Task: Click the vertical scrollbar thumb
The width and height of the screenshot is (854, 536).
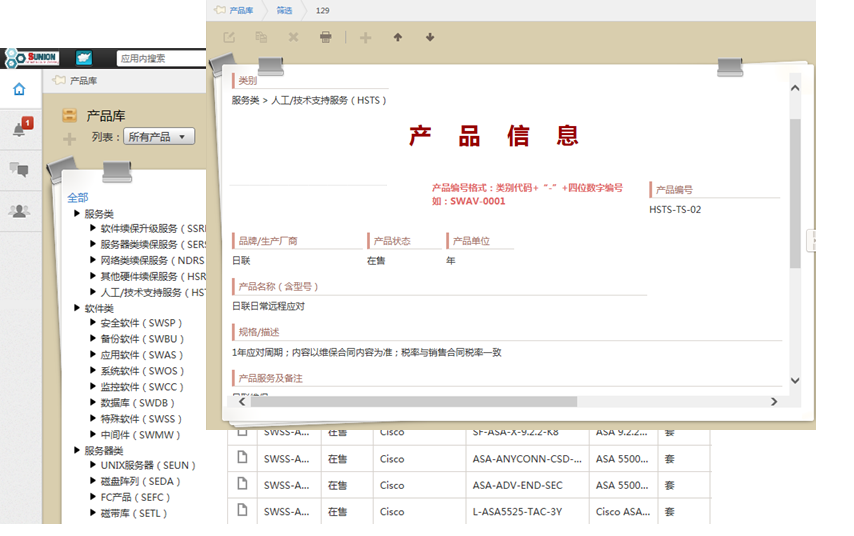Action: (x=795, y=193)
